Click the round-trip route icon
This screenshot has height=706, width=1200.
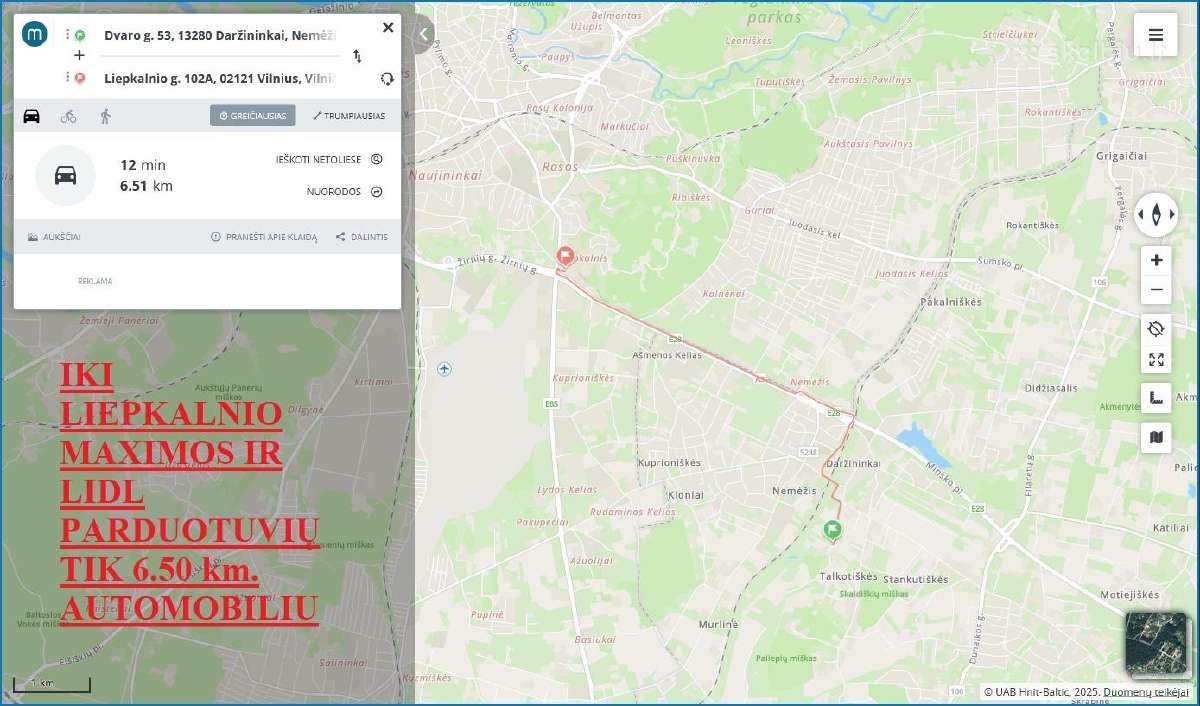point(387,78)
